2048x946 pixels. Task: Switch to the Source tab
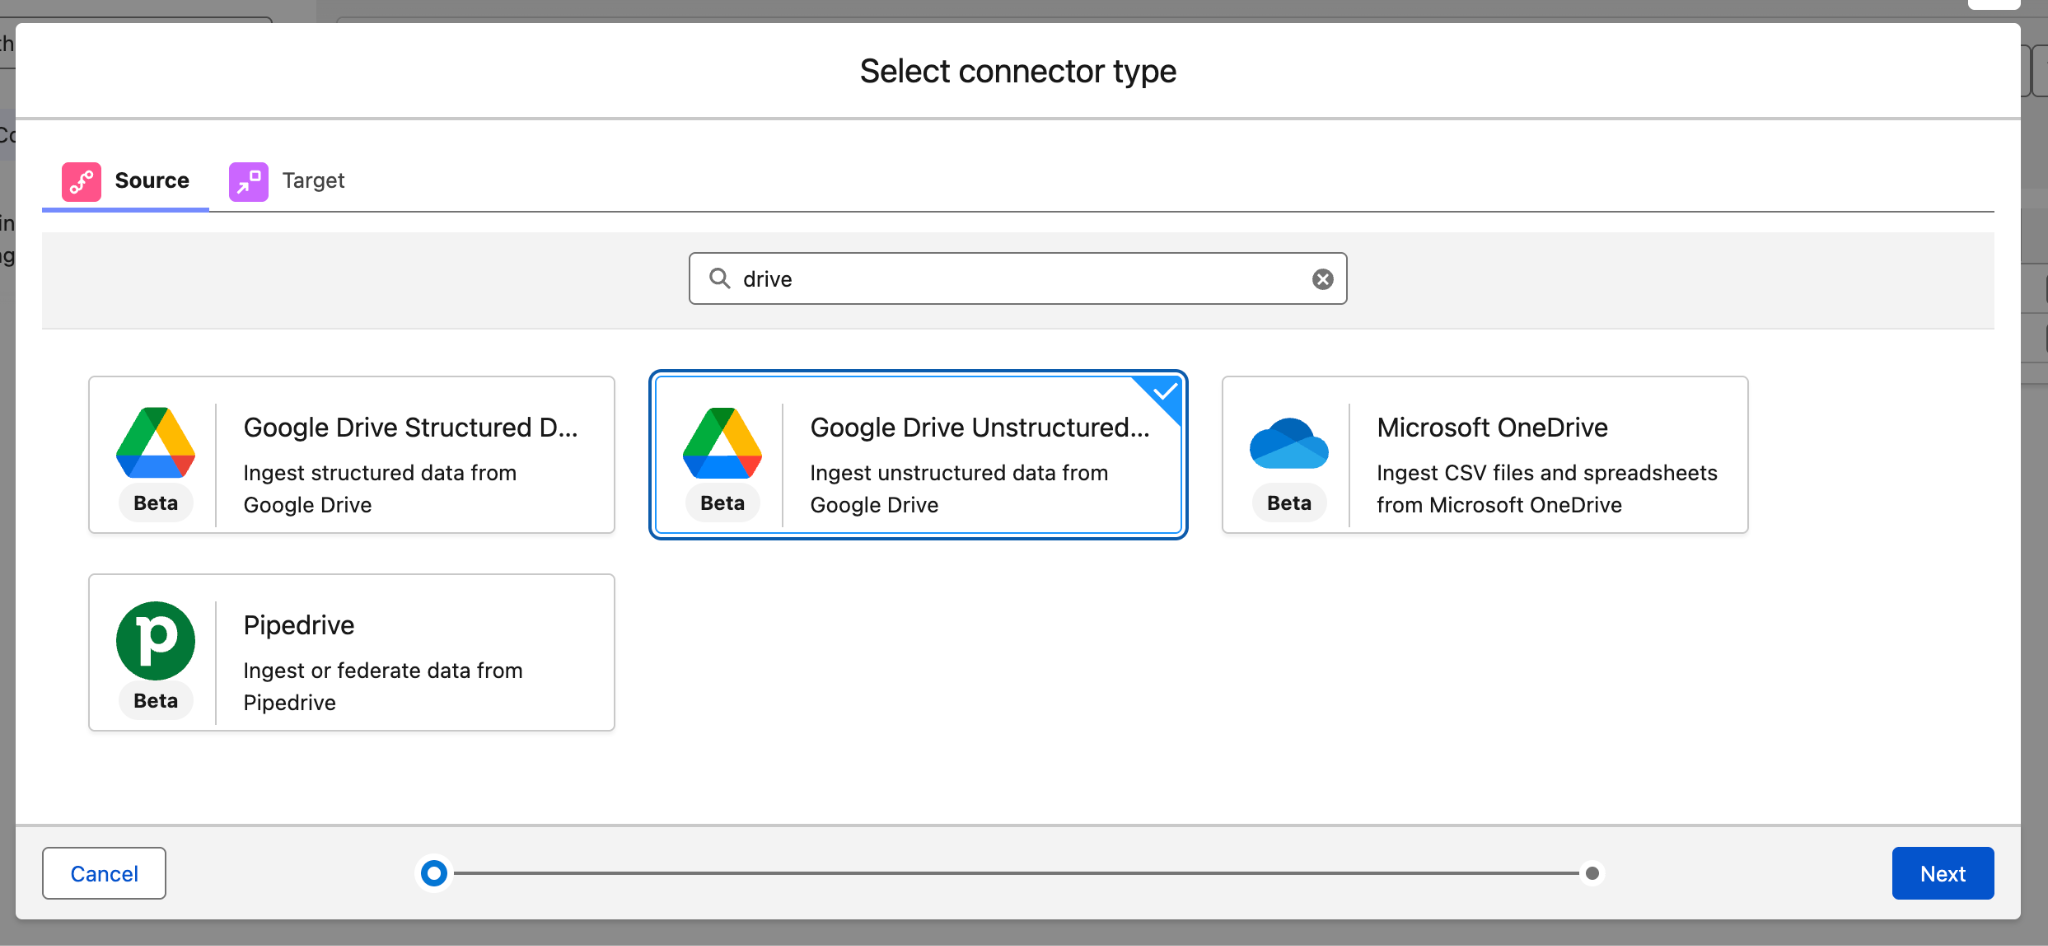[x=126, y=181]
